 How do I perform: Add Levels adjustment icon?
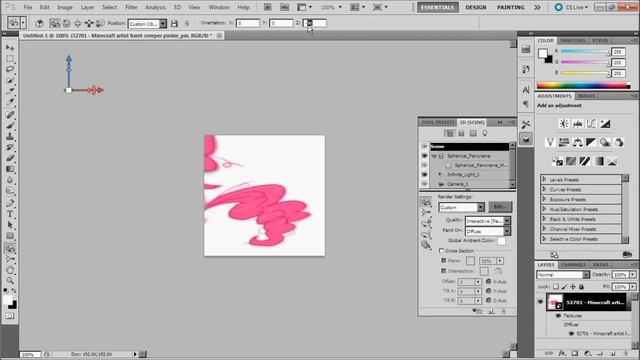point(578,123)
